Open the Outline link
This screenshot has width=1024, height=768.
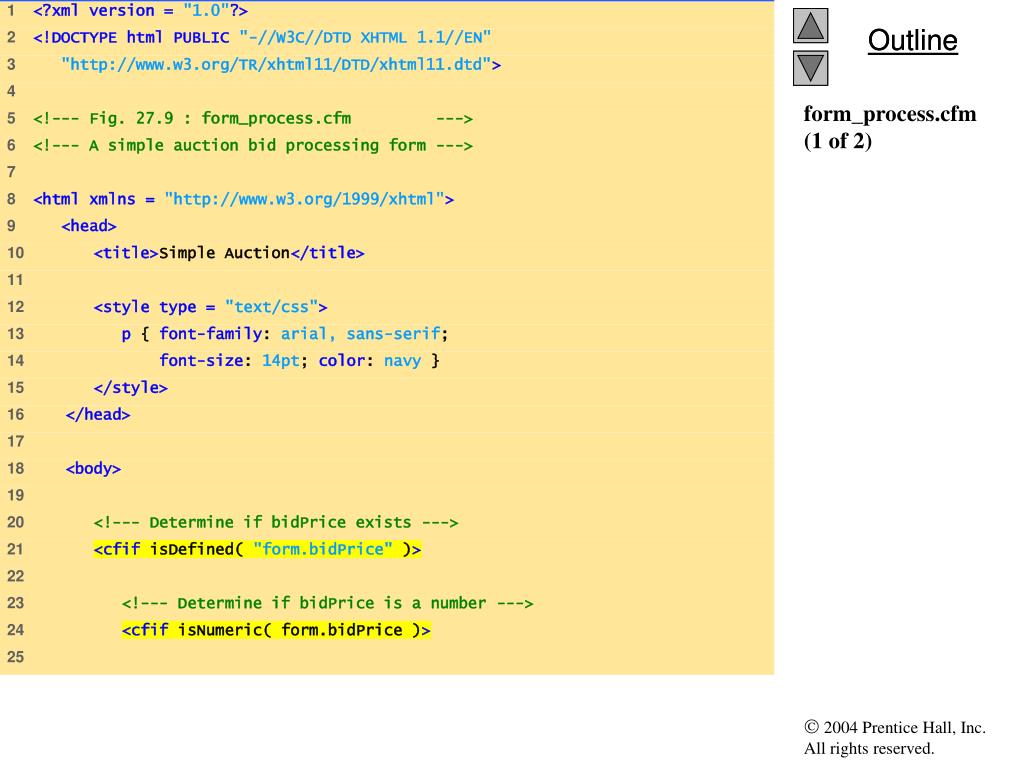point(912,40)
